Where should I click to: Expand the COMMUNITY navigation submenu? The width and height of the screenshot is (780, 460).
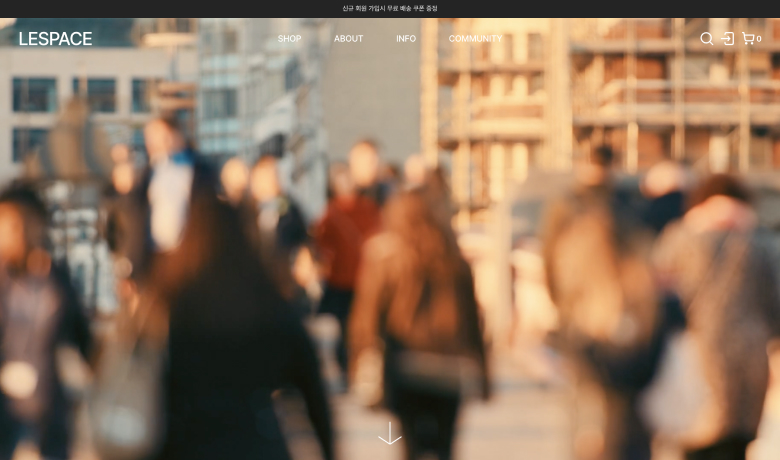click(x=475, y=39)
